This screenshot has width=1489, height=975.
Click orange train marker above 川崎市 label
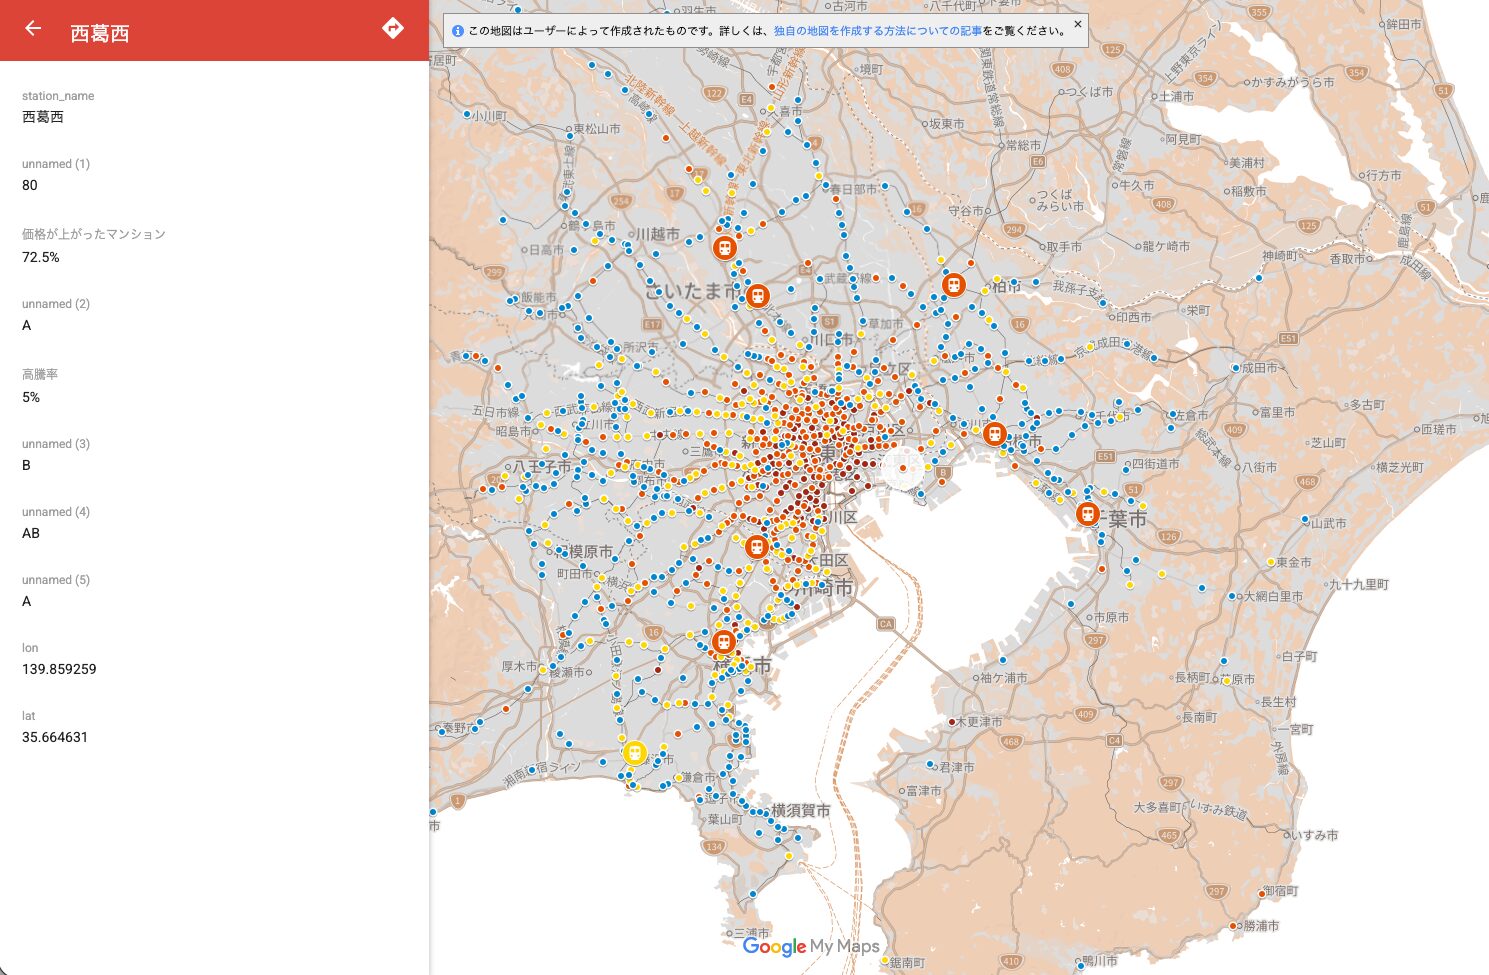click(x=757, y=547)
